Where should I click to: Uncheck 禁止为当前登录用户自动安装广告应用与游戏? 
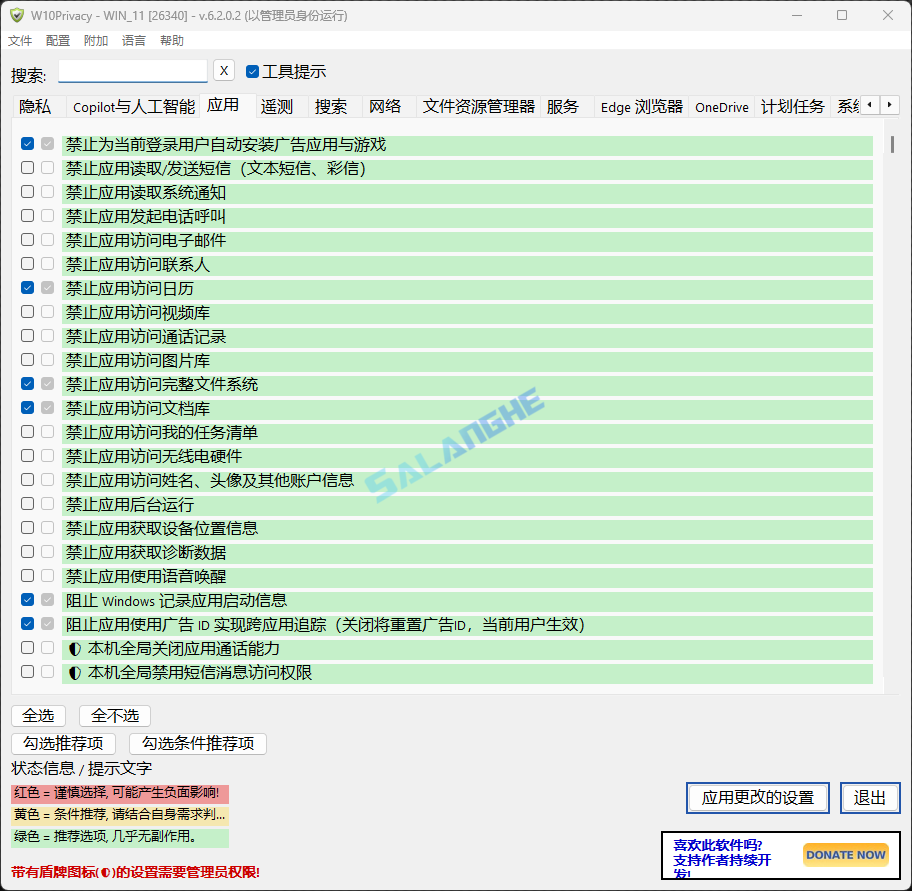(27, 144)
